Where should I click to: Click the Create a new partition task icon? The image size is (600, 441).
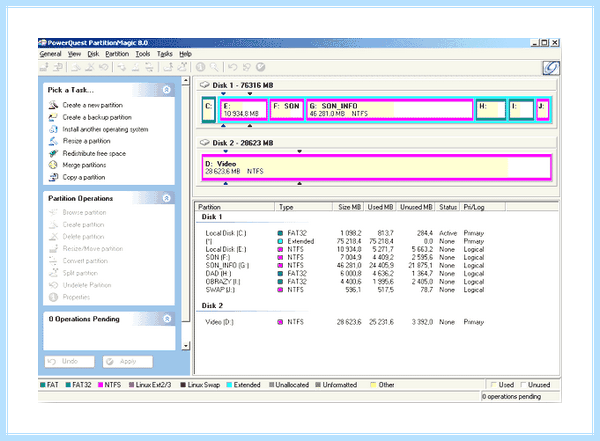point(53,105)
